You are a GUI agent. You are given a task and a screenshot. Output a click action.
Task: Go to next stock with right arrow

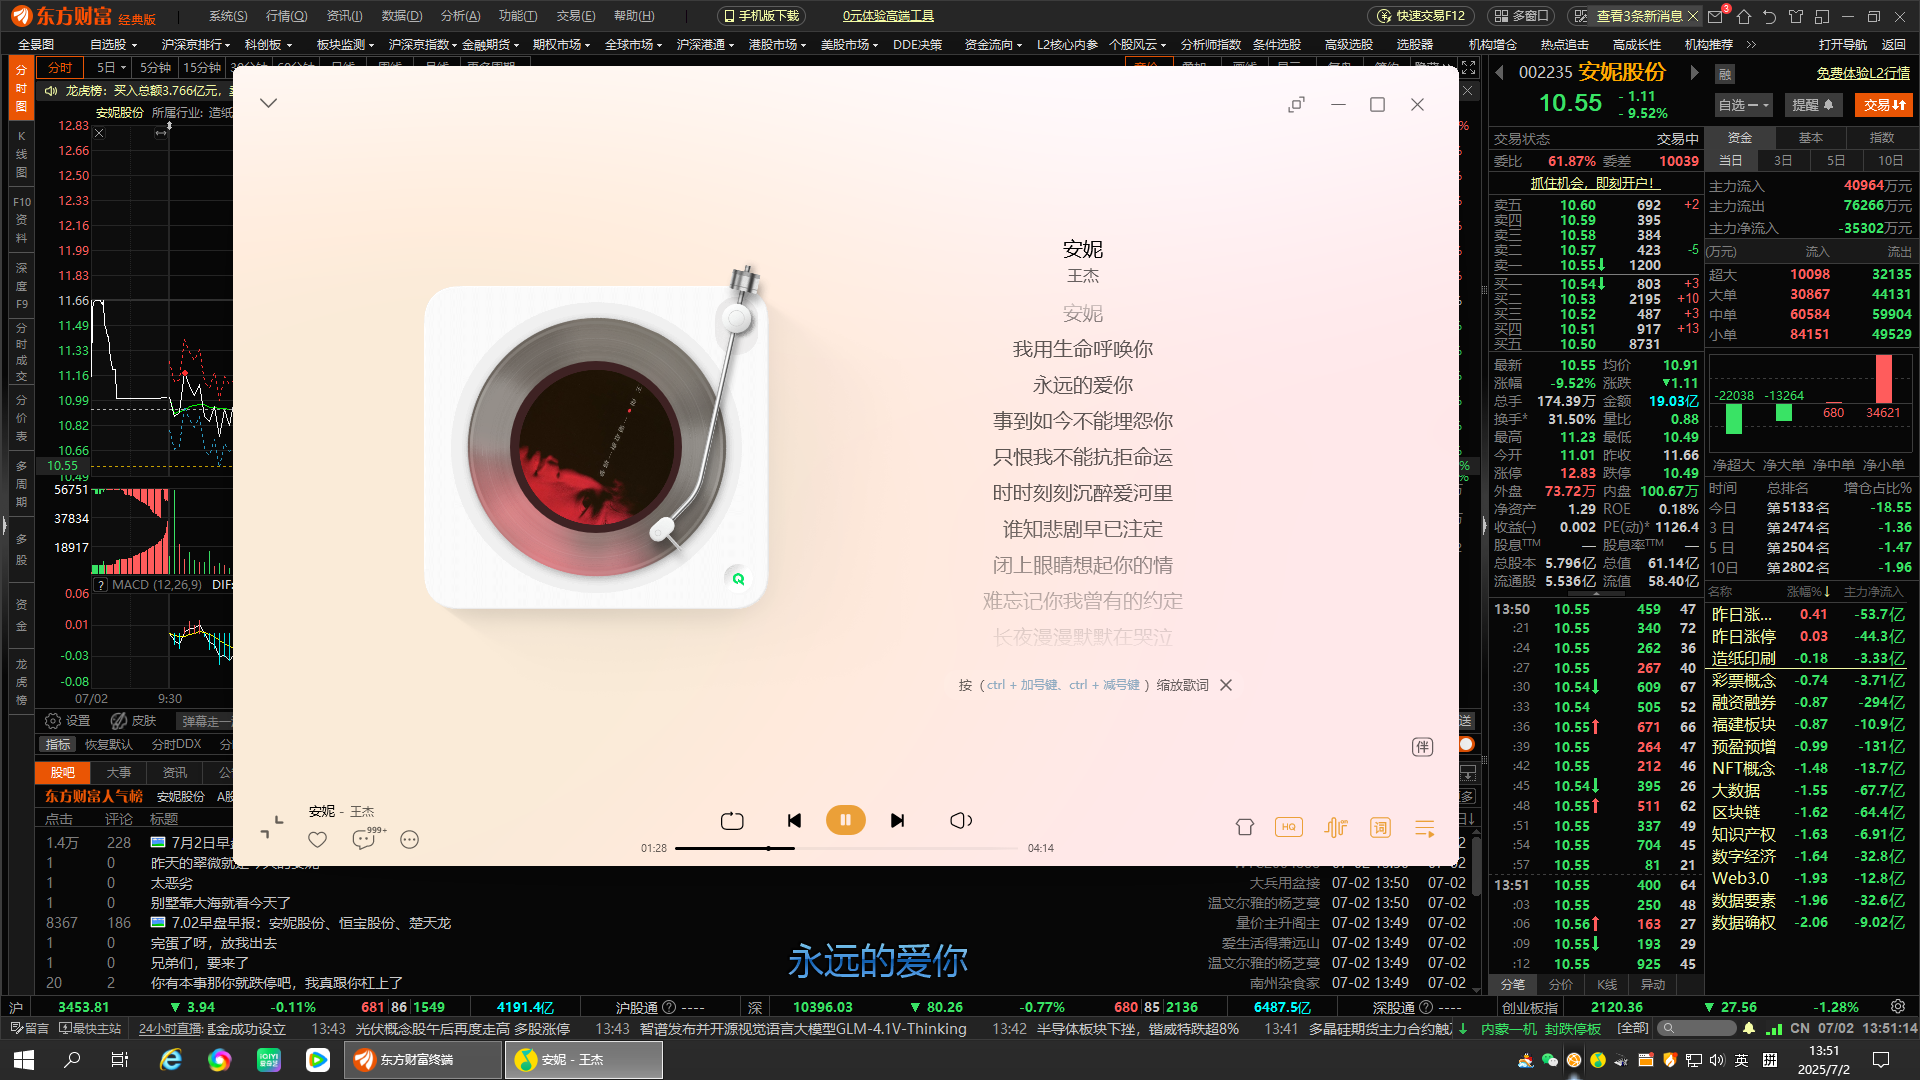[x=1694, y=72]
